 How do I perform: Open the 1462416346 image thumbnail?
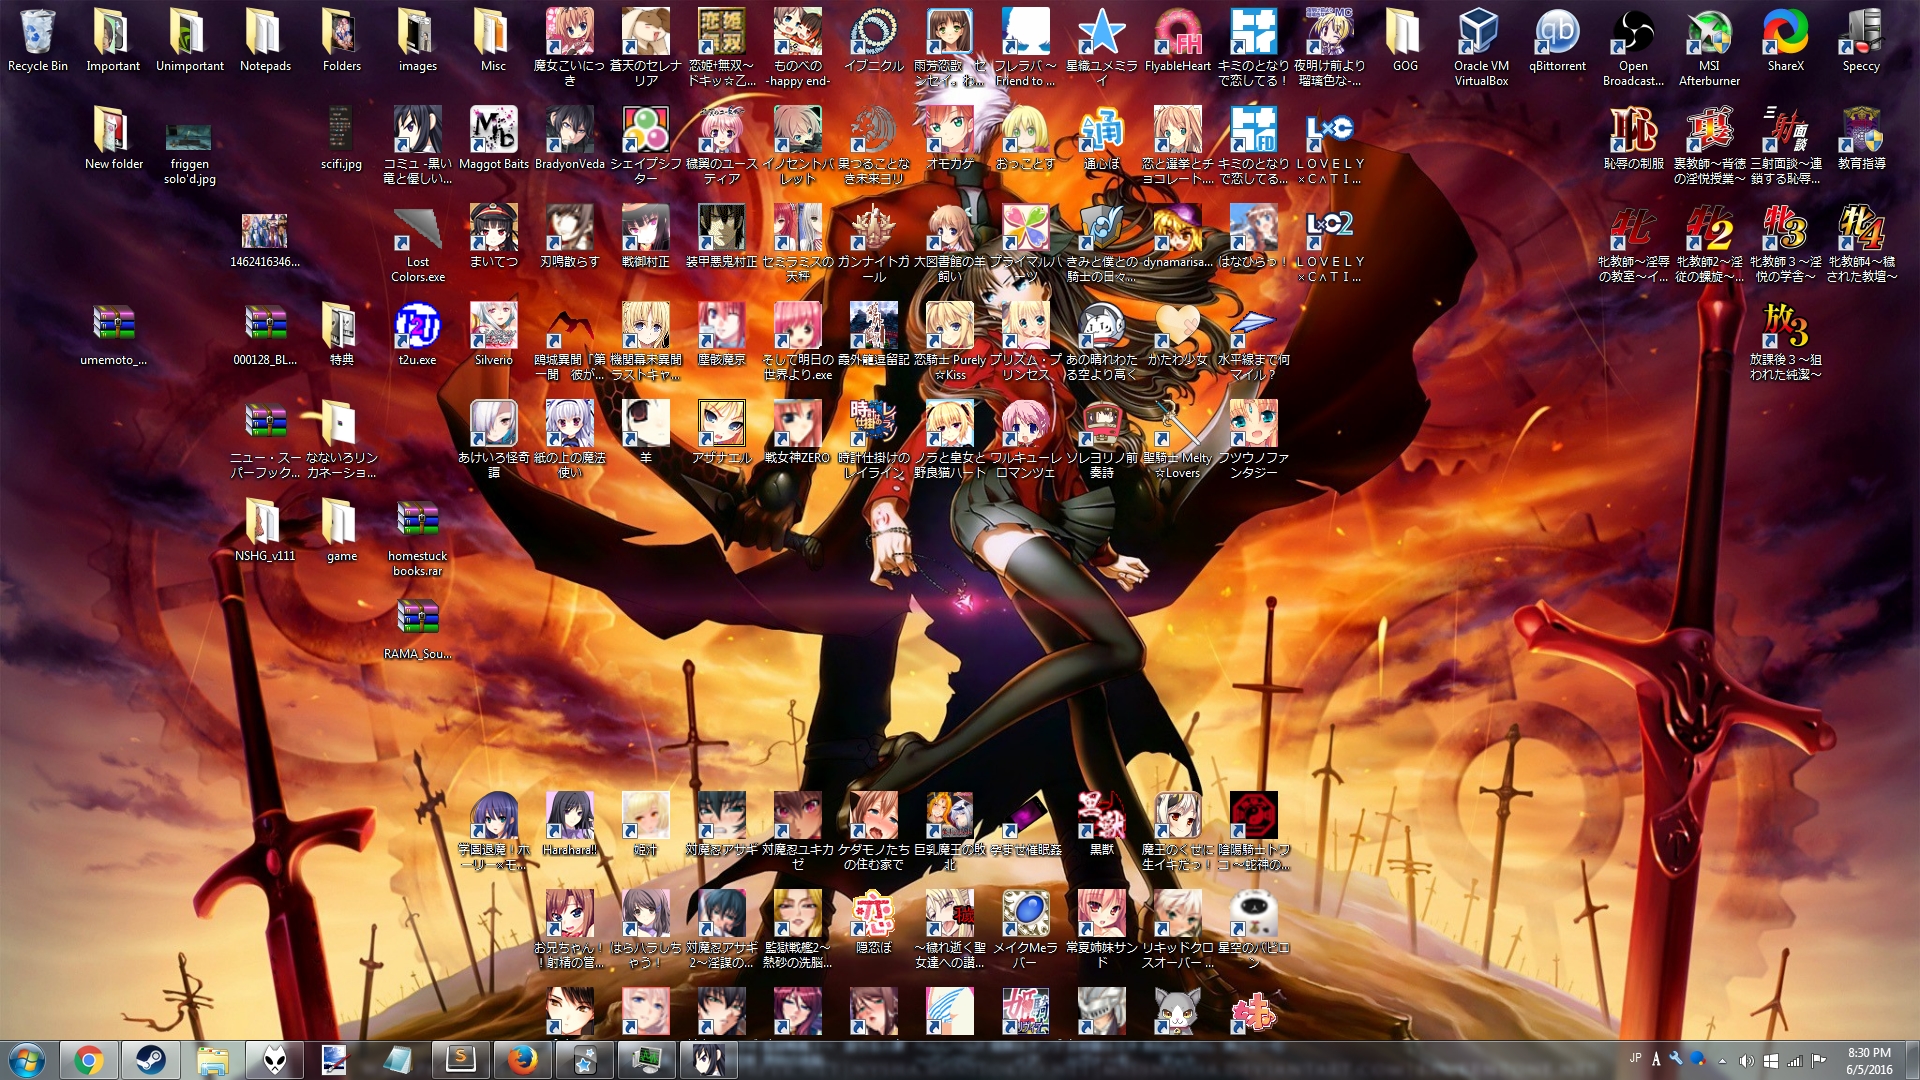[x=266, y=240]
